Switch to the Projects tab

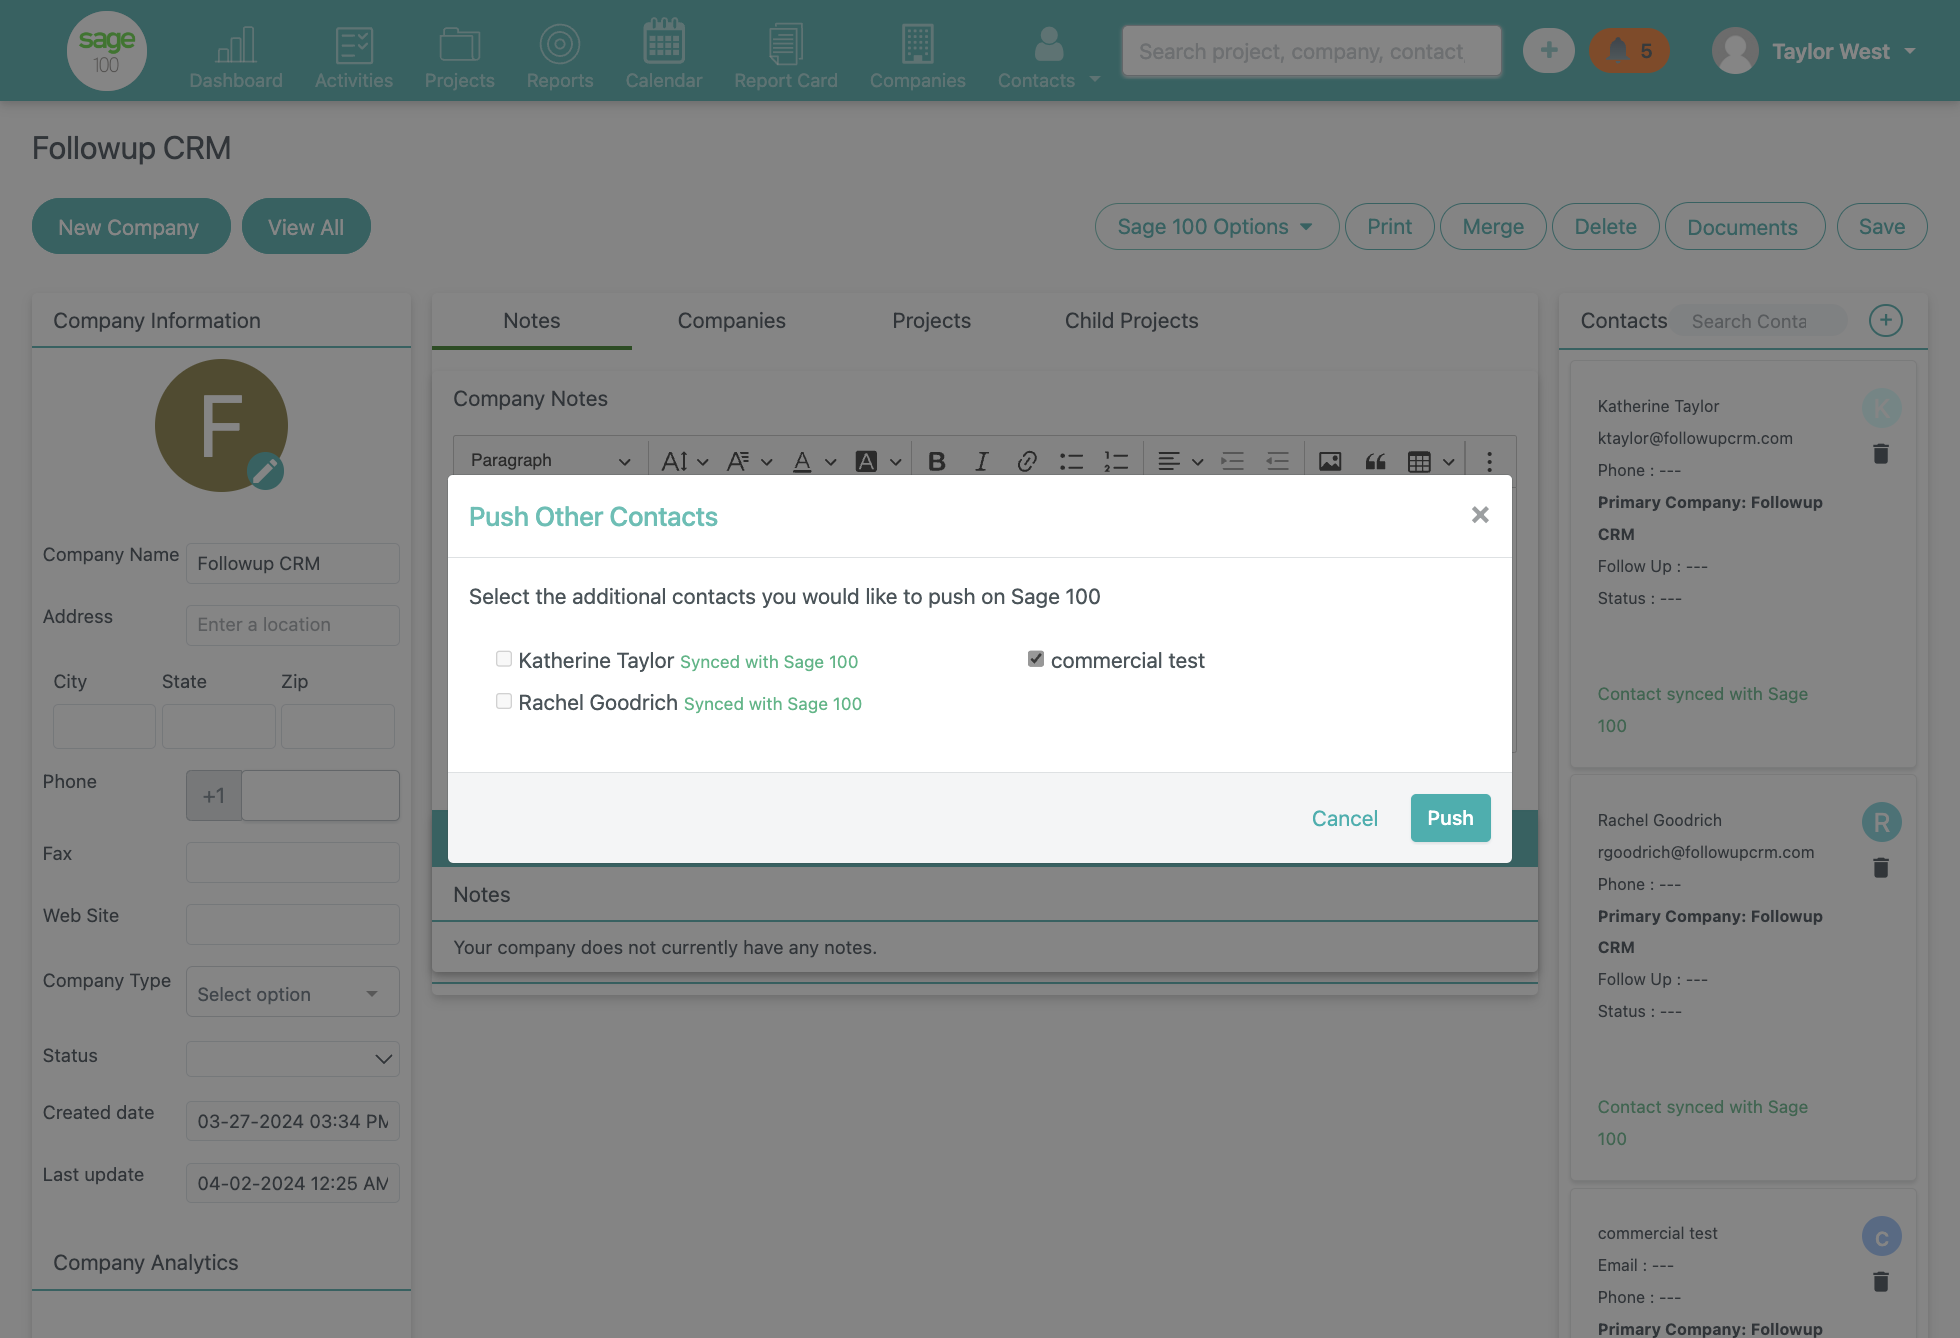click(x=932, y=321)
